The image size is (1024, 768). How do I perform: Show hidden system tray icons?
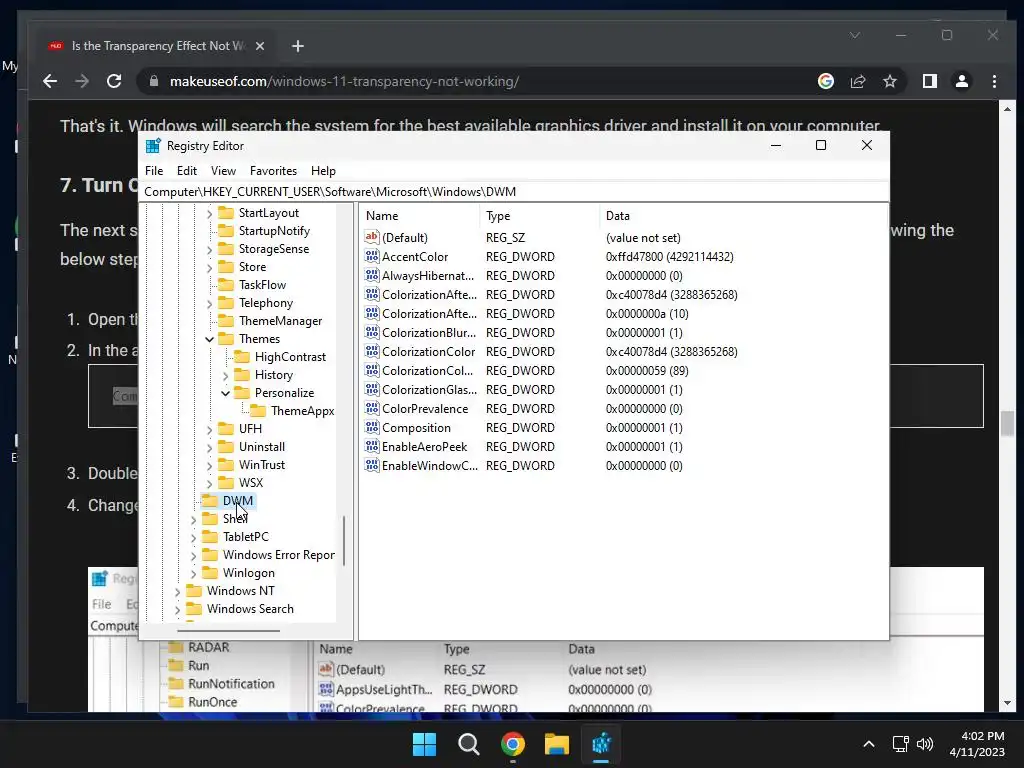coord(869,744)
